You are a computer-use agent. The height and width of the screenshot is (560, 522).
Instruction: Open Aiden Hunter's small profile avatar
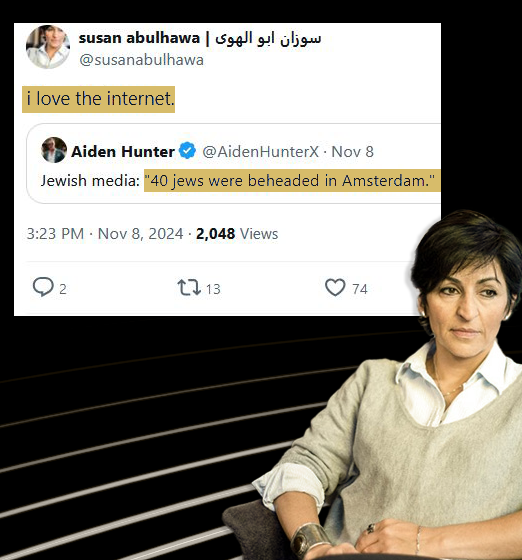[x=54, y=150]
